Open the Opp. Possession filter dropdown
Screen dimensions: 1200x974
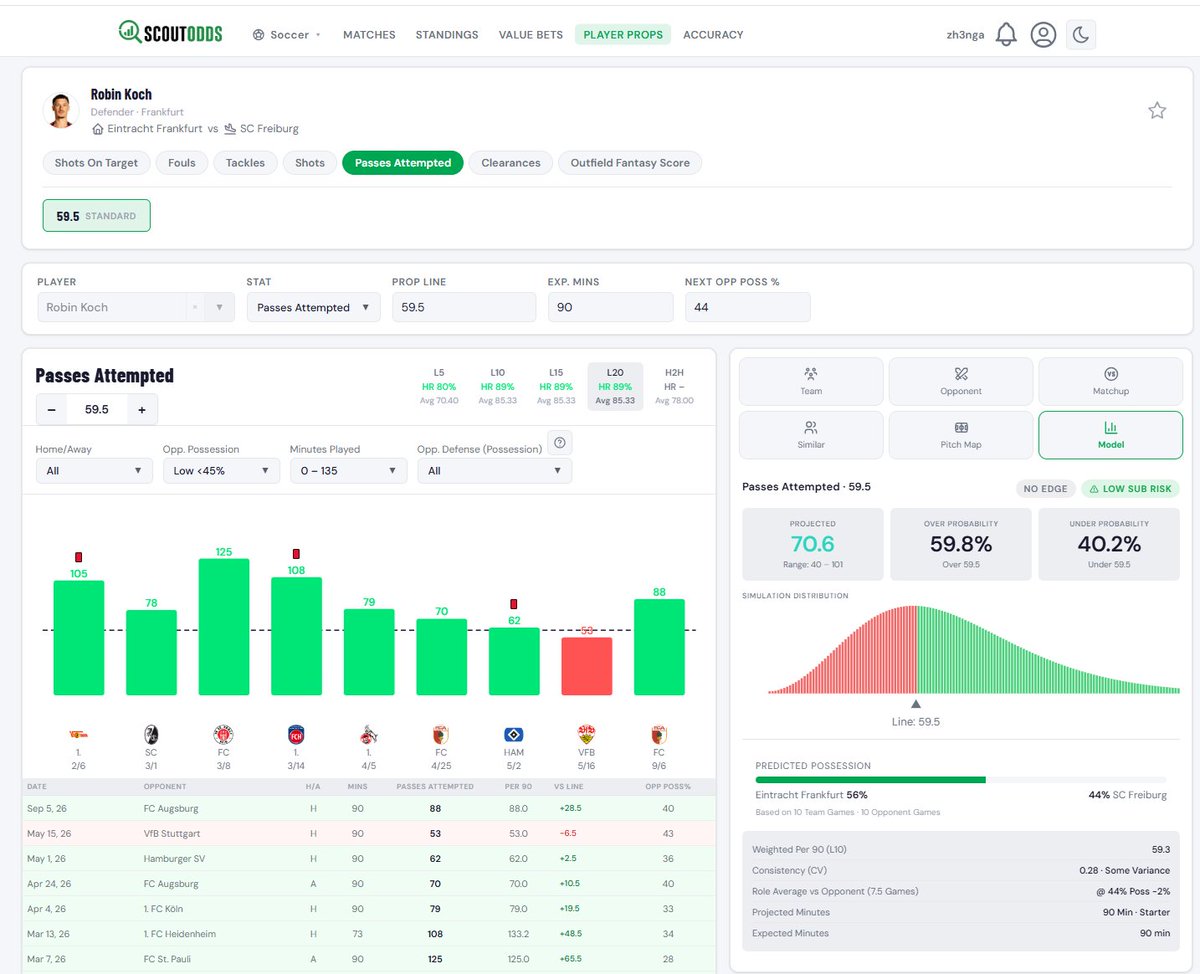221,470
